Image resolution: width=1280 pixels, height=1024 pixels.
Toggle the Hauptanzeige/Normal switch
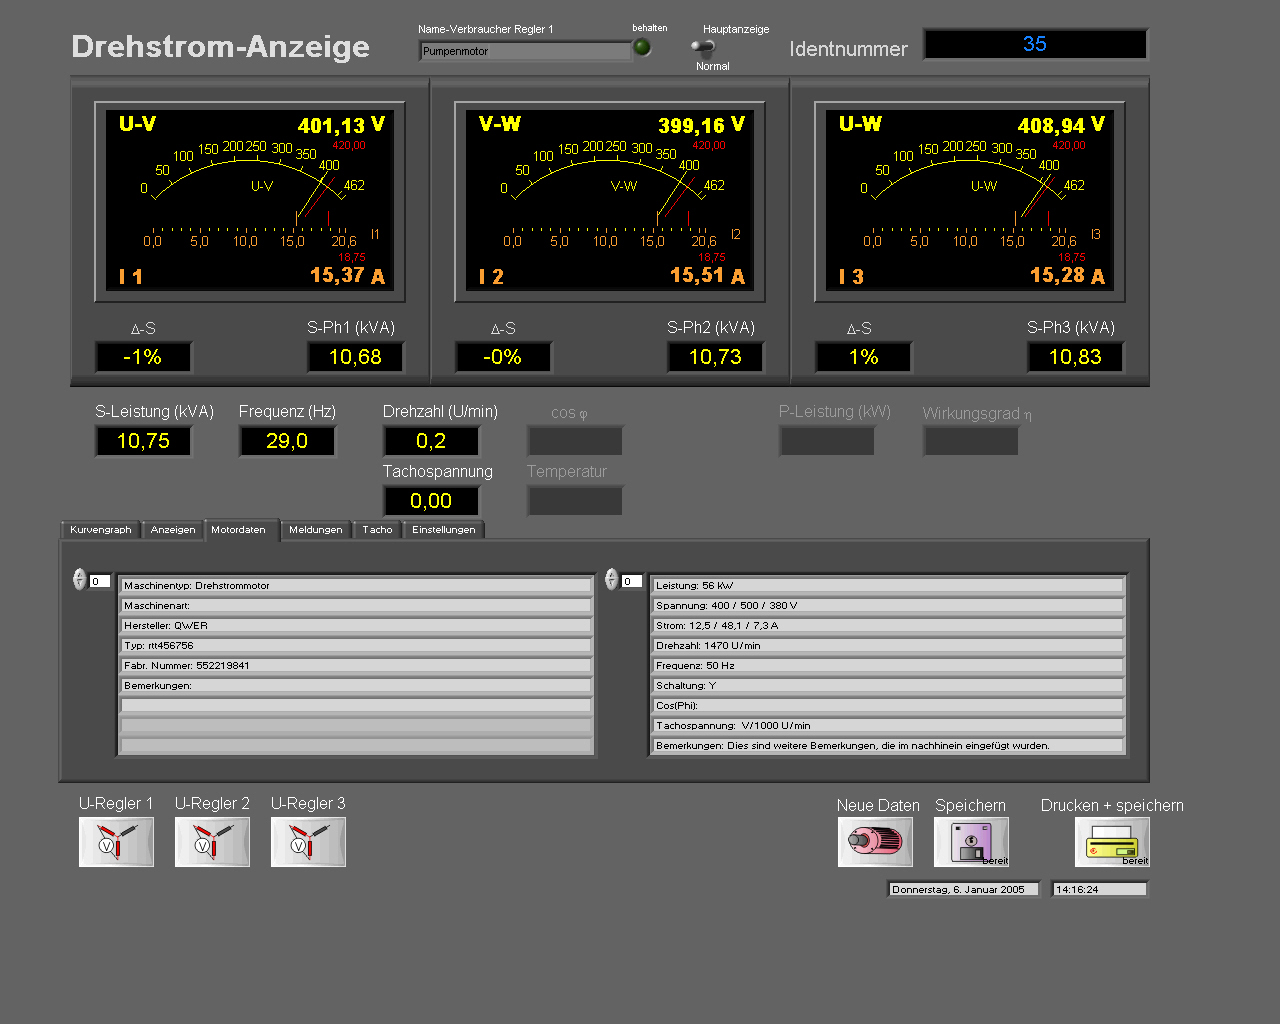coord(703,47)
